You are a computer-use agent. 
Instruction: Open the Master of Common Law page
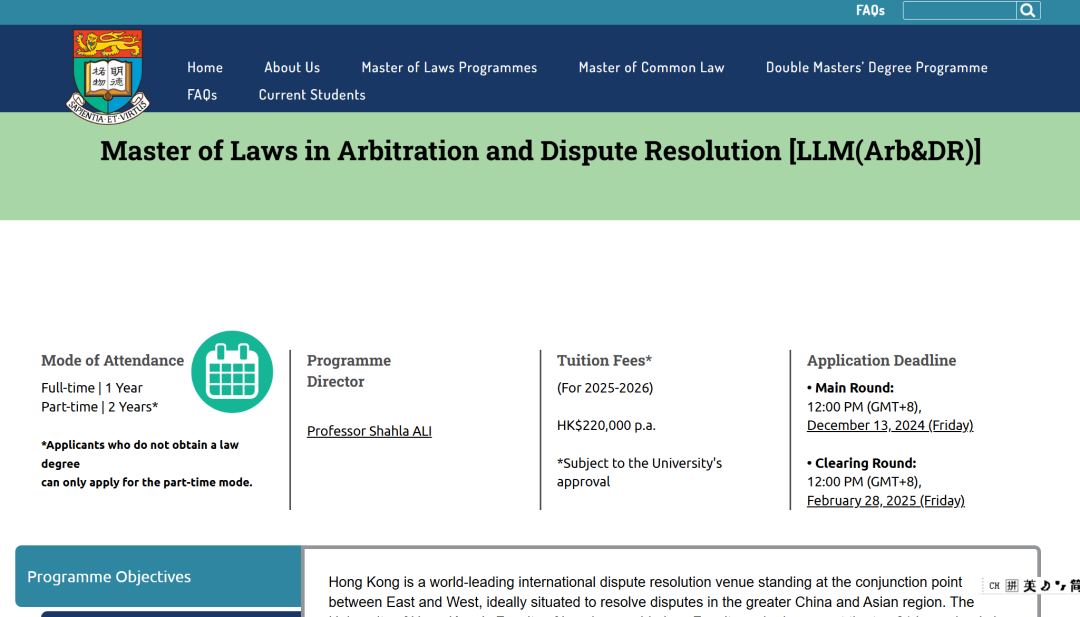coord(651,68)
